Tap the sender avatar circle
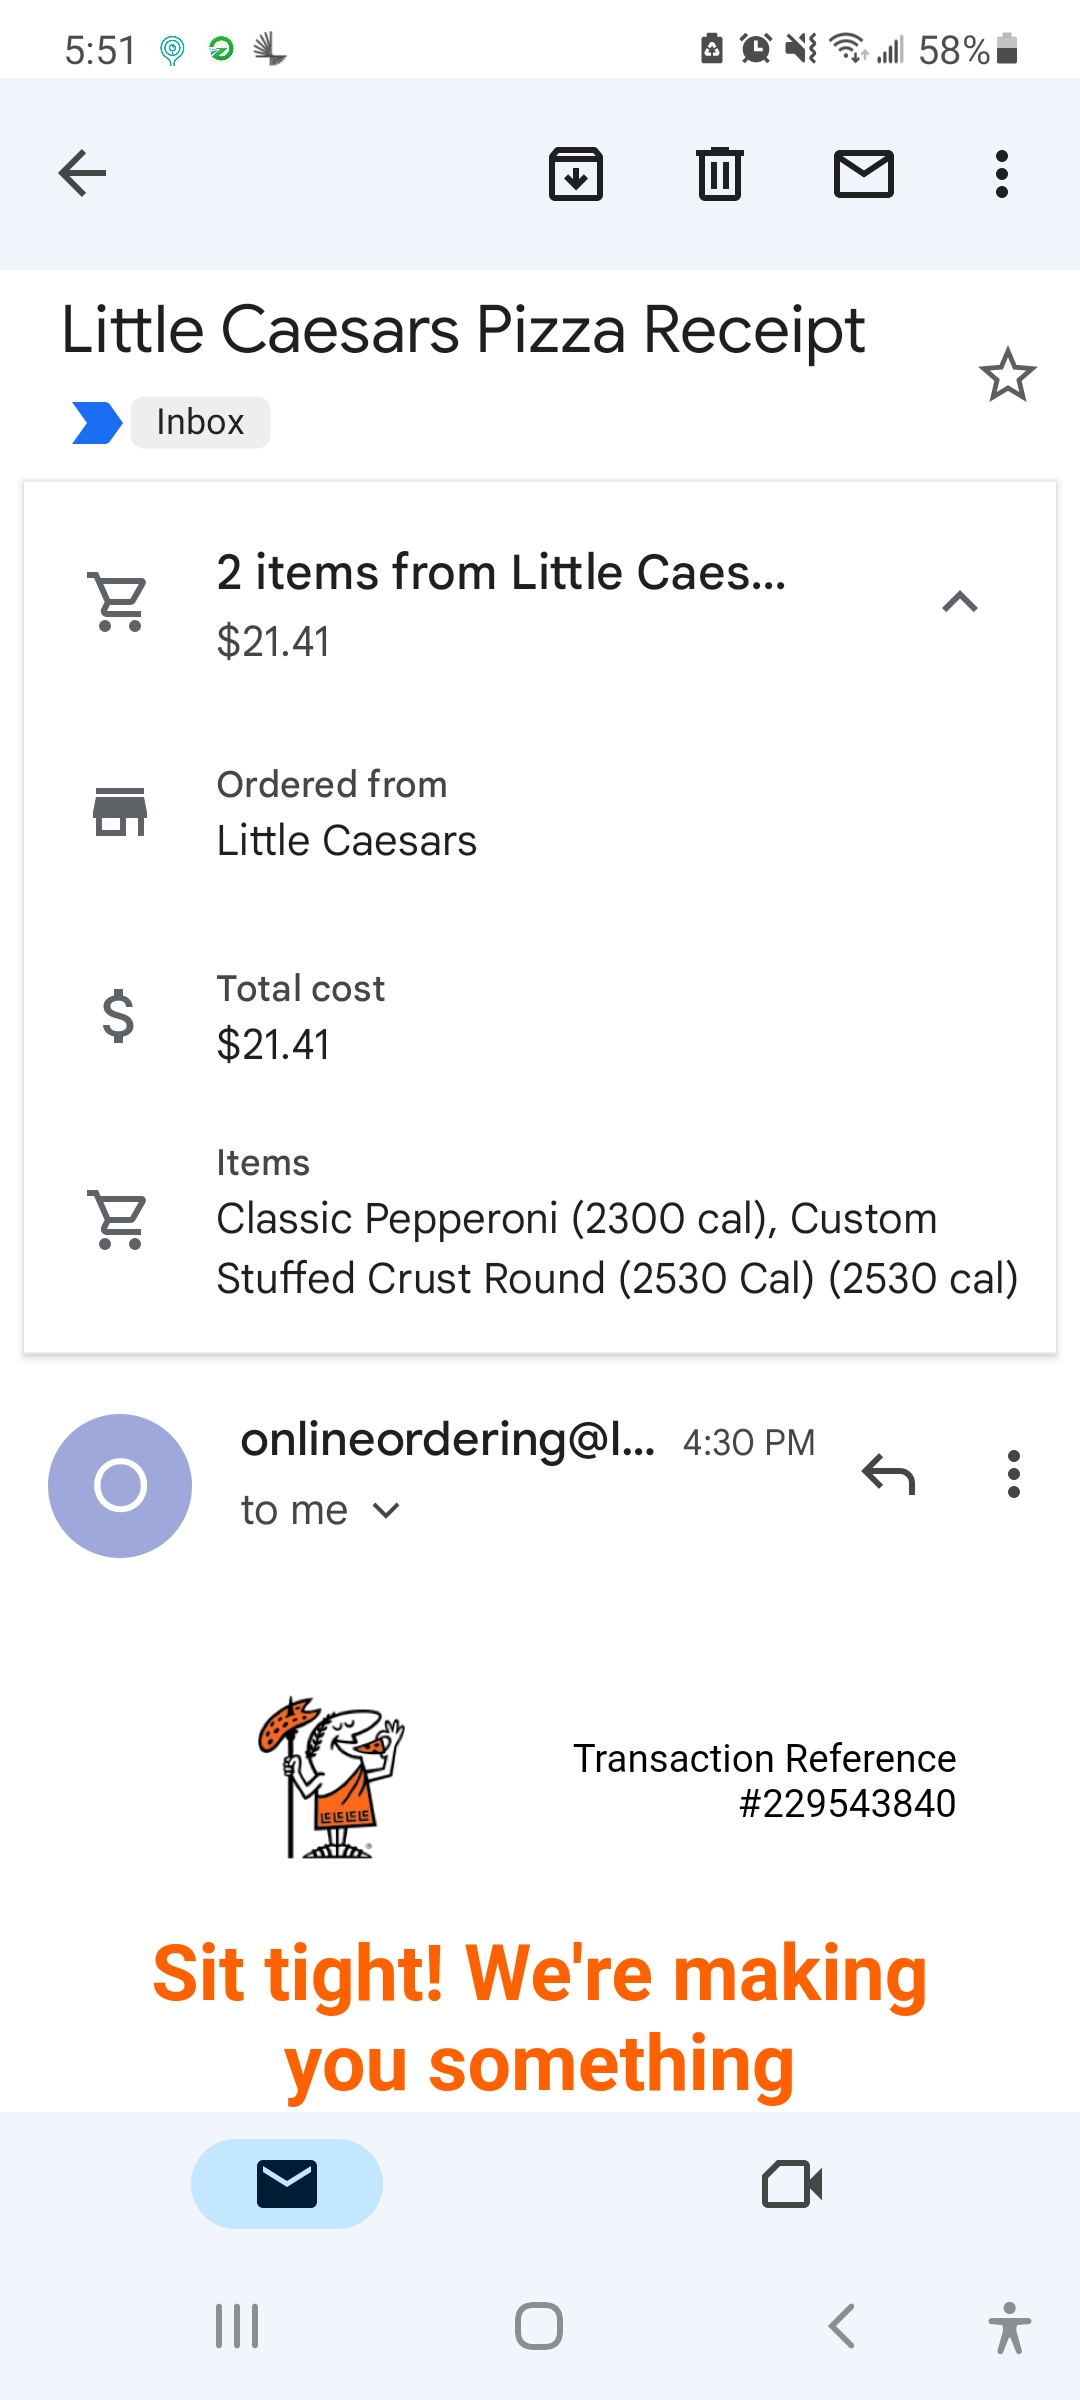The width and height of the screenshot is (1080, 2400). point(120,1485)
